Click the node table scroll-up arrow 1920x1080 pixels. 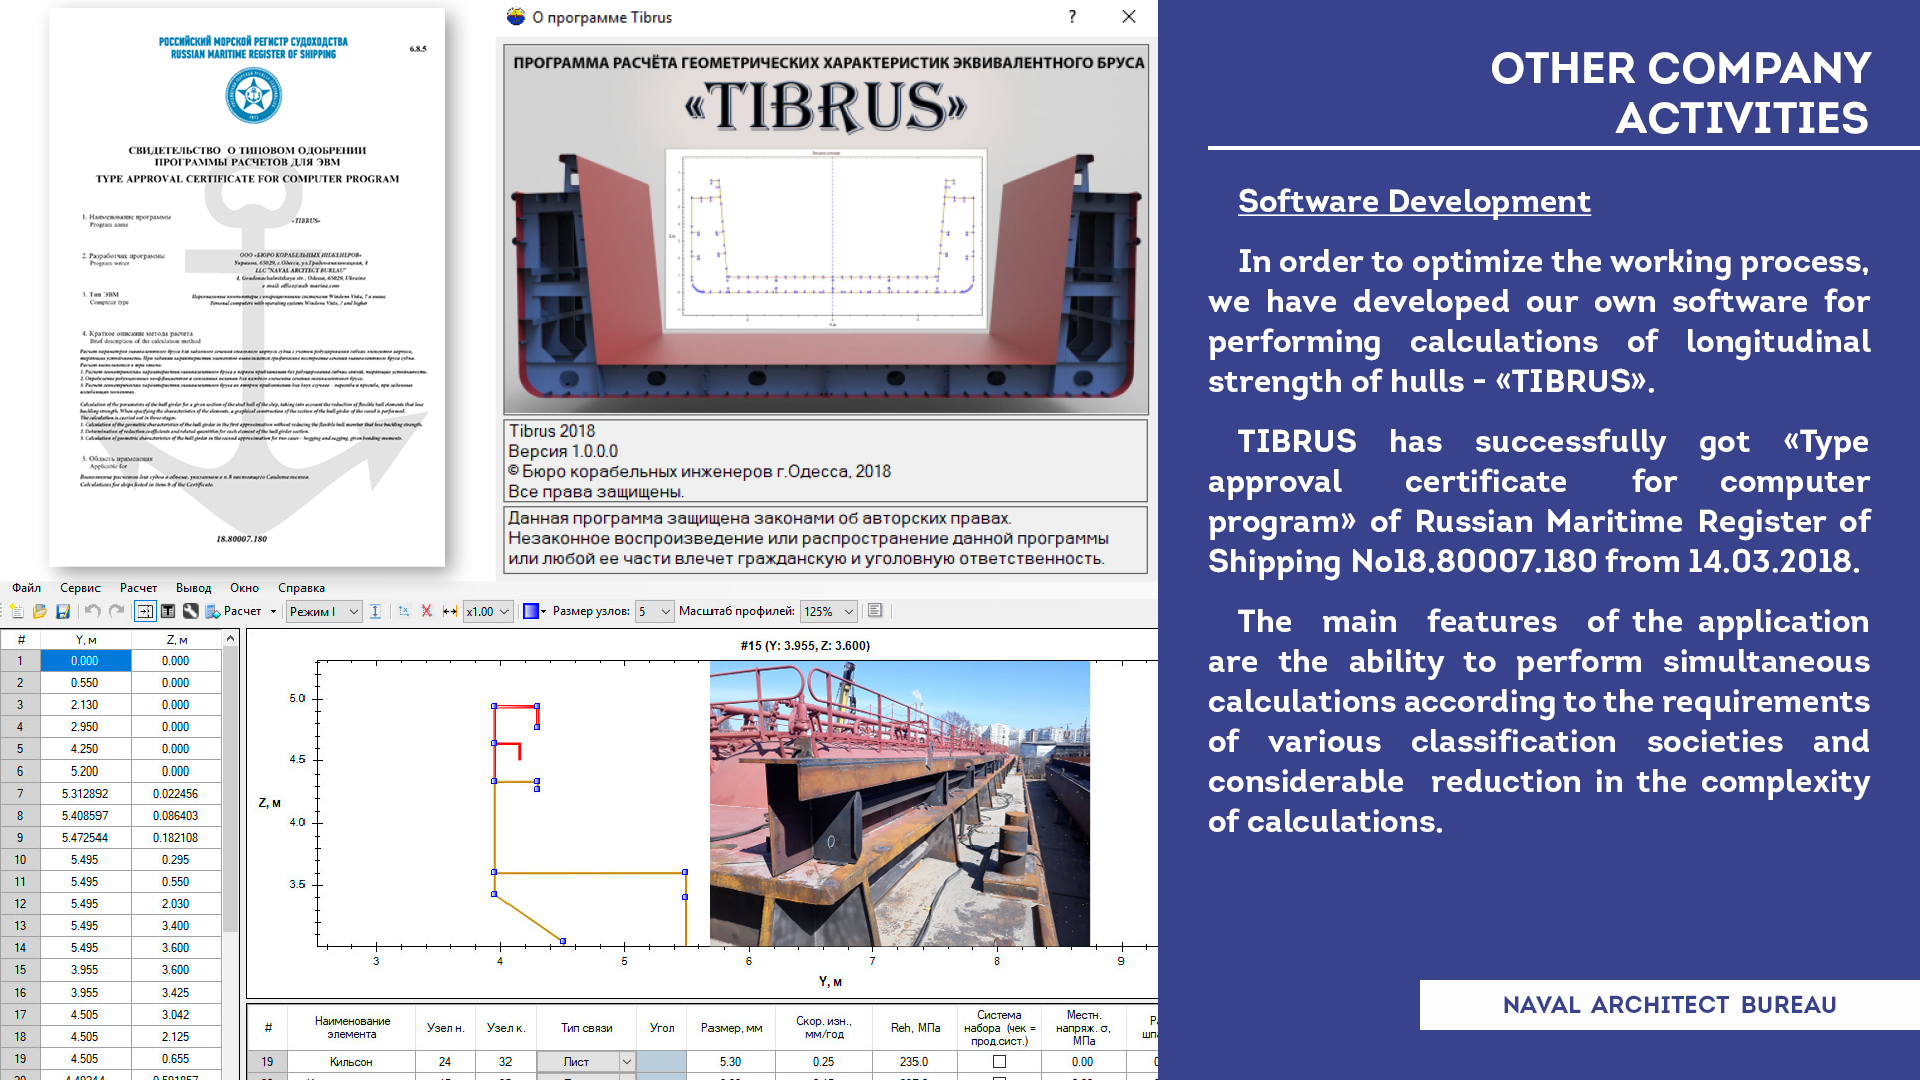230,638
